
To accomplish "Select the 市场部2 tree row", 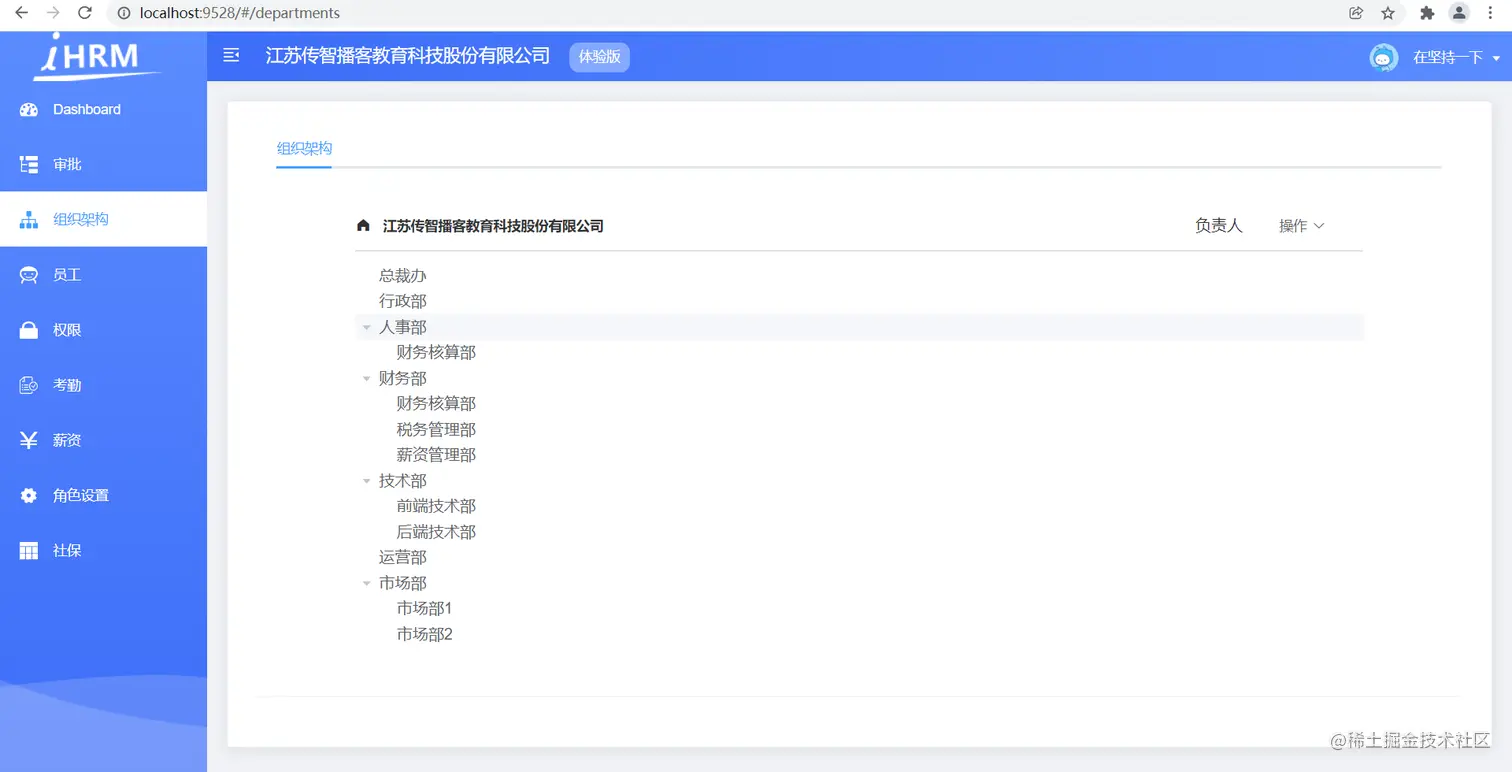I will click(859, 635).
